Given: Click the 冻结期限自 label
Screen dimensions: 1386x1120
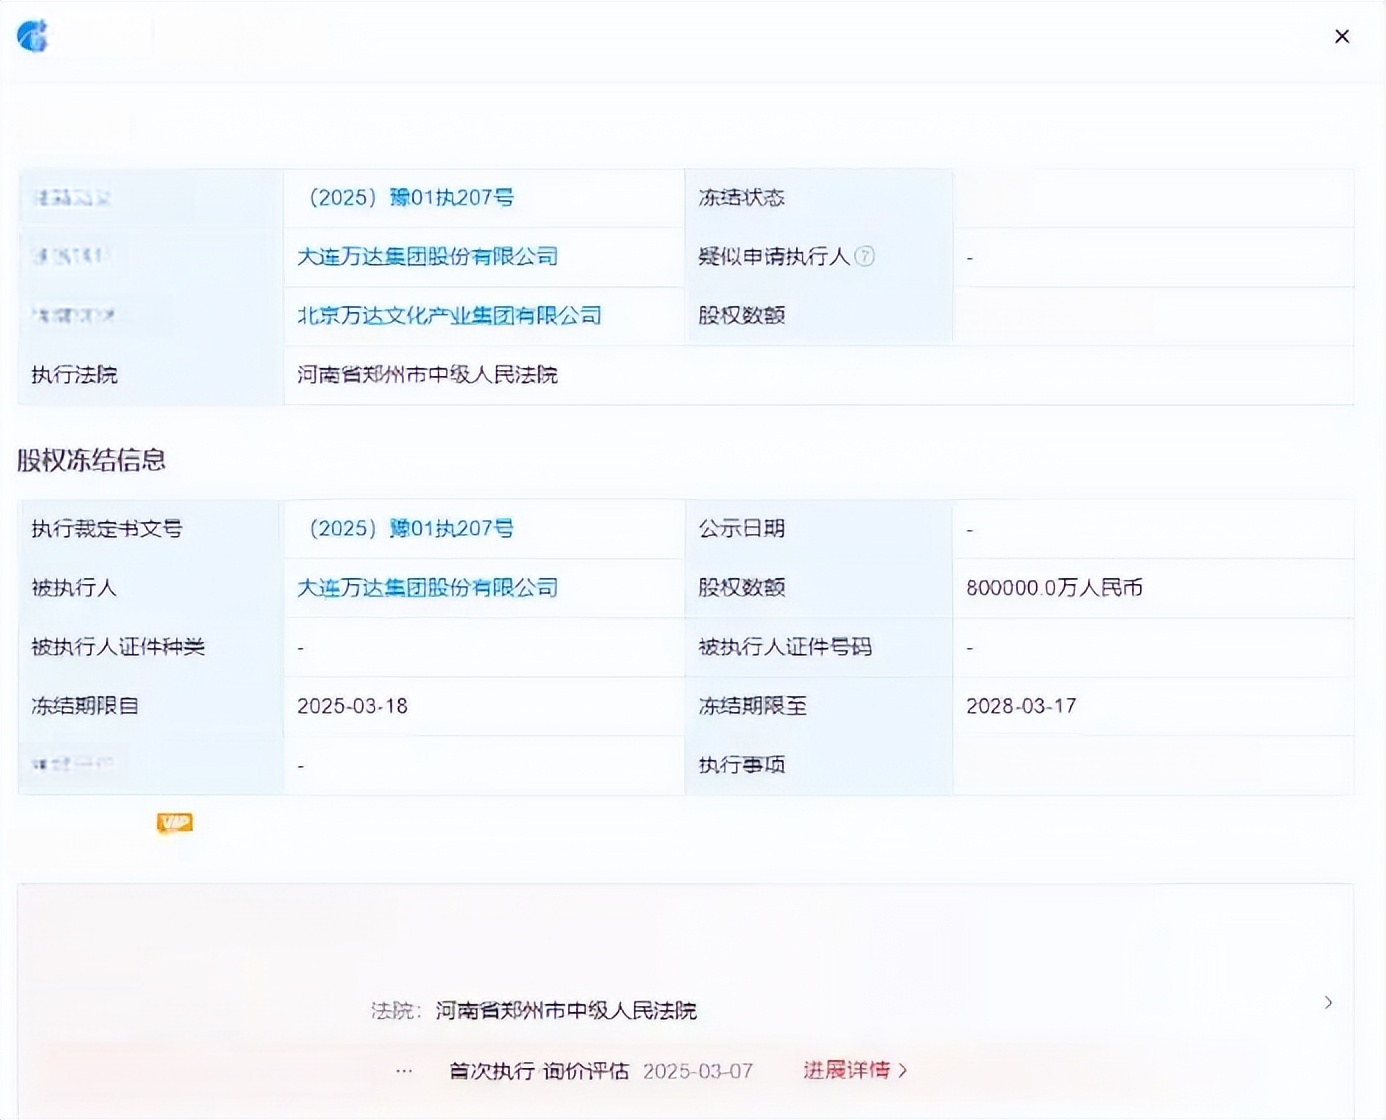Looking at the screenshot, I should point(86,706).
